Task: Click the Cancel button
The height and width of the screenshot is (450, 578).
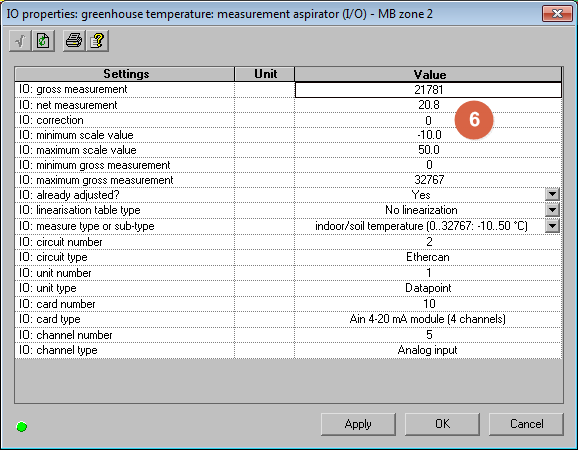Action: (x=526, y=424)
